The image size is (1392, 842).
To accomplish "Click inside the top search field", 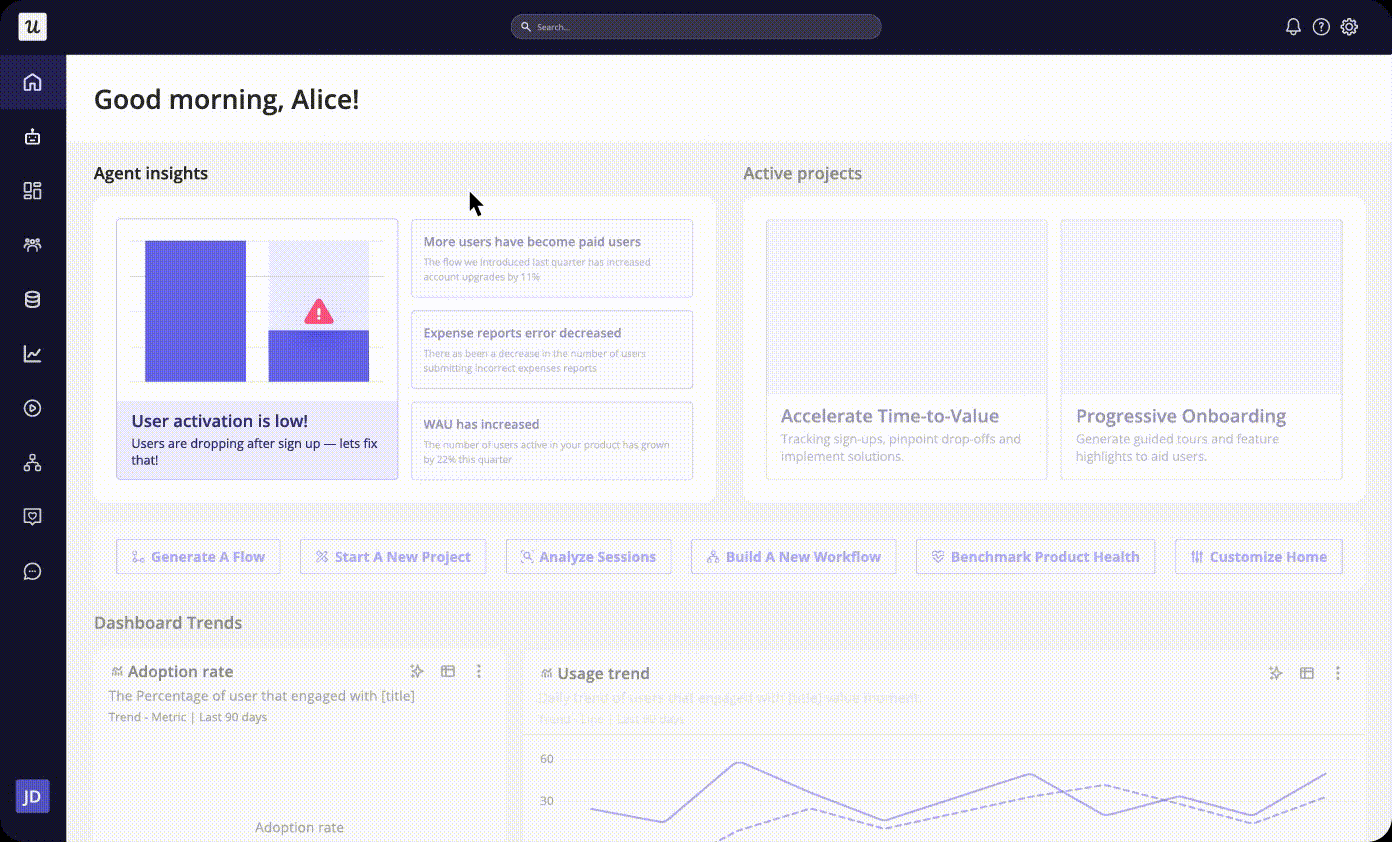I will coord(695,27).
